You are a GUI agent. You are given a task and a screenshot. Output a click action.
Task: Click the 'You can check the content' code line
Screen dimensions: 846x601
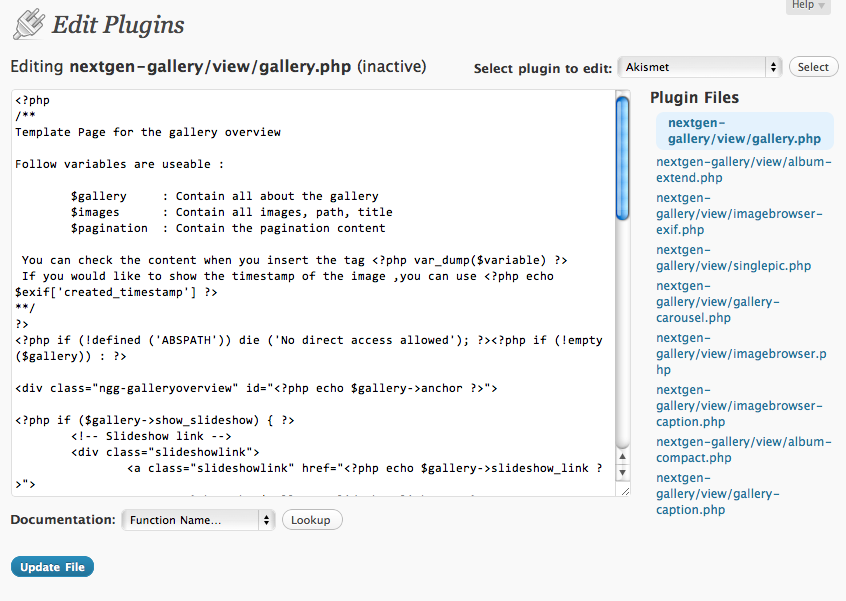[x=295, y=260]
